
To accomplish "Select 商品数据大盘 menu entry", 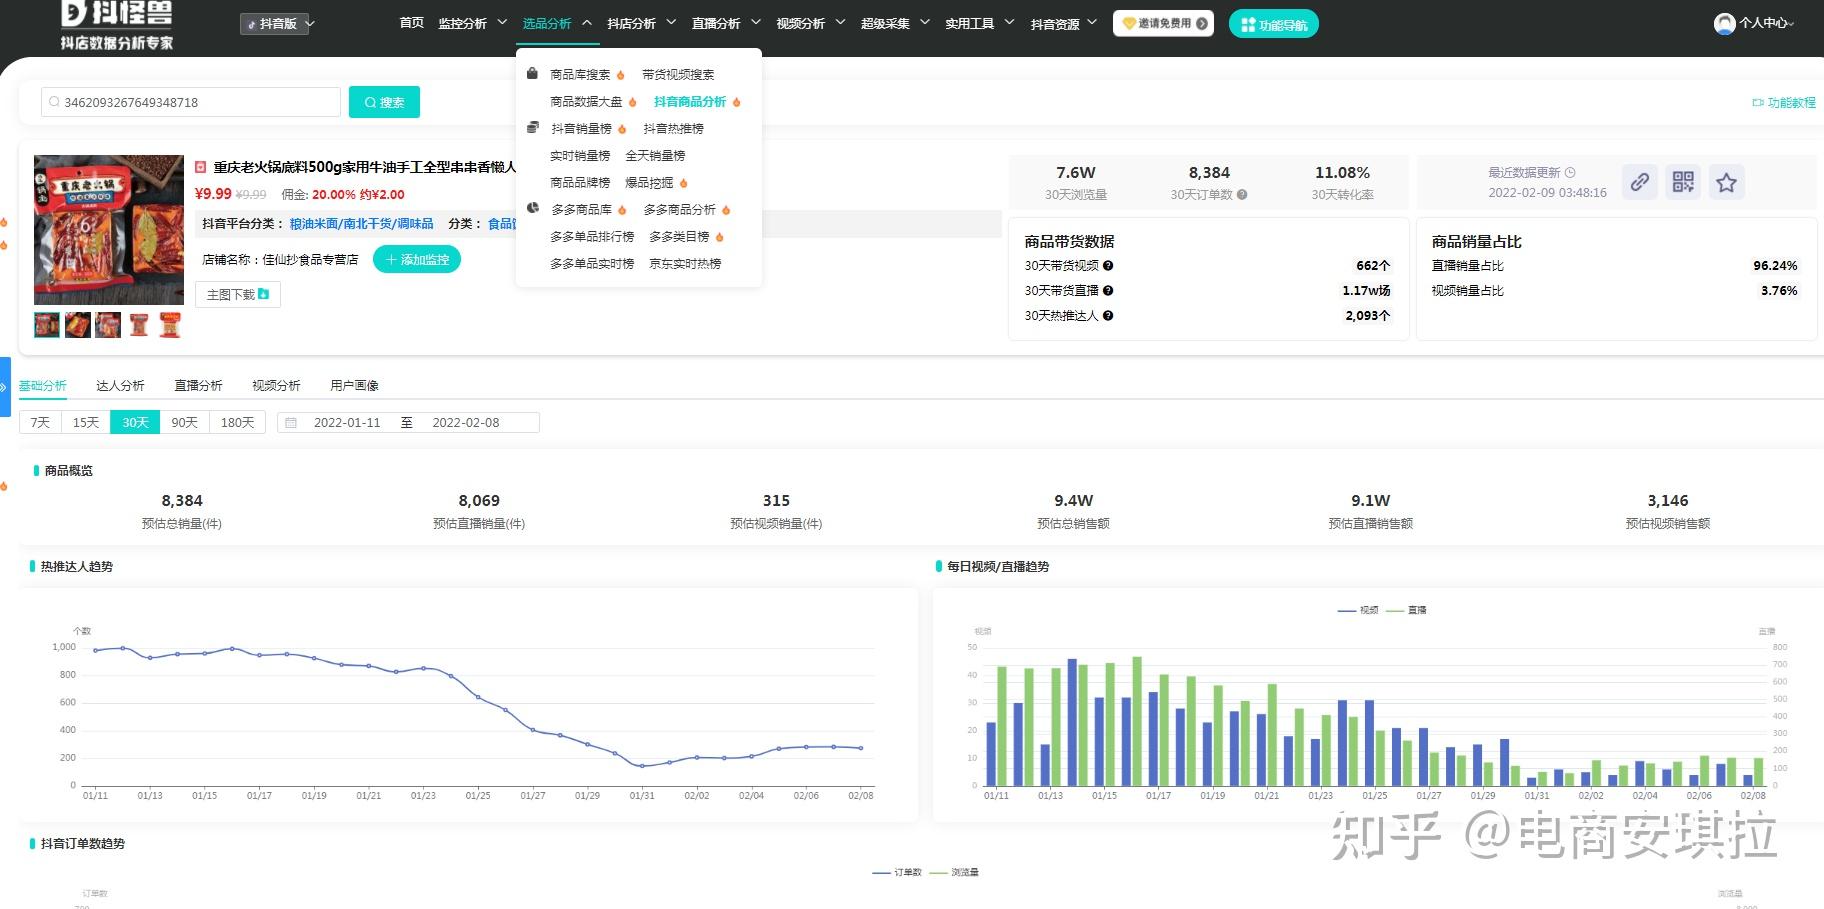I will pos(586,102).
